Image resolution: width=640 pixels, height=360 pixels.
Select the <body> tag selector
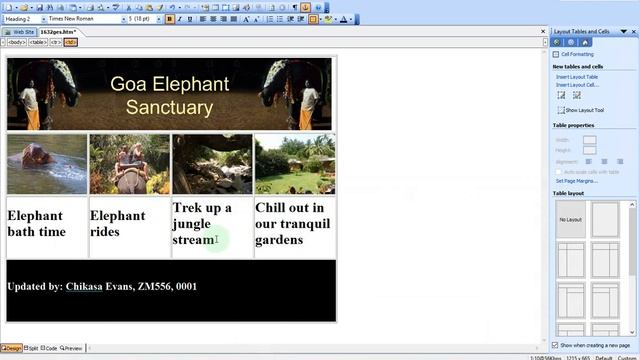[x=17, y=42]
